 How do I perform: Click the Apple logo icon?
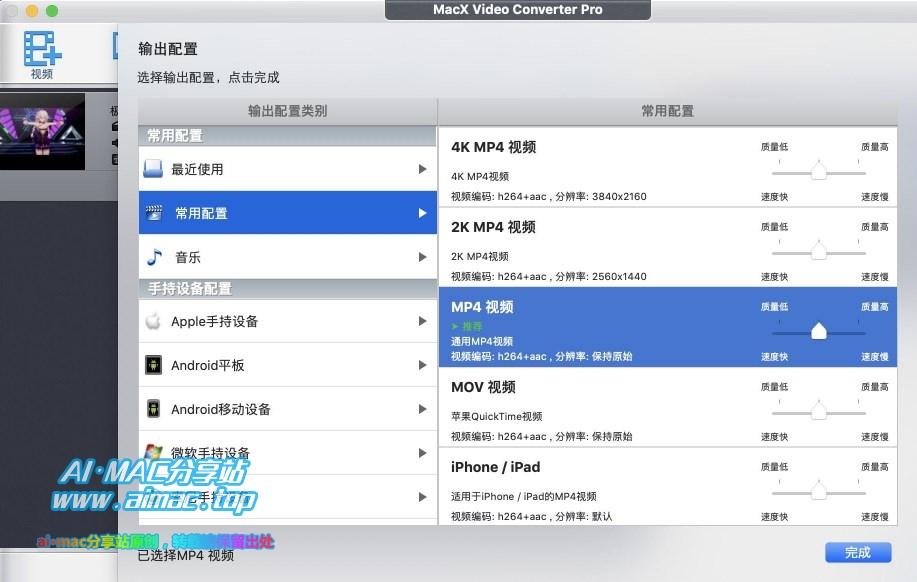point(153,321)
